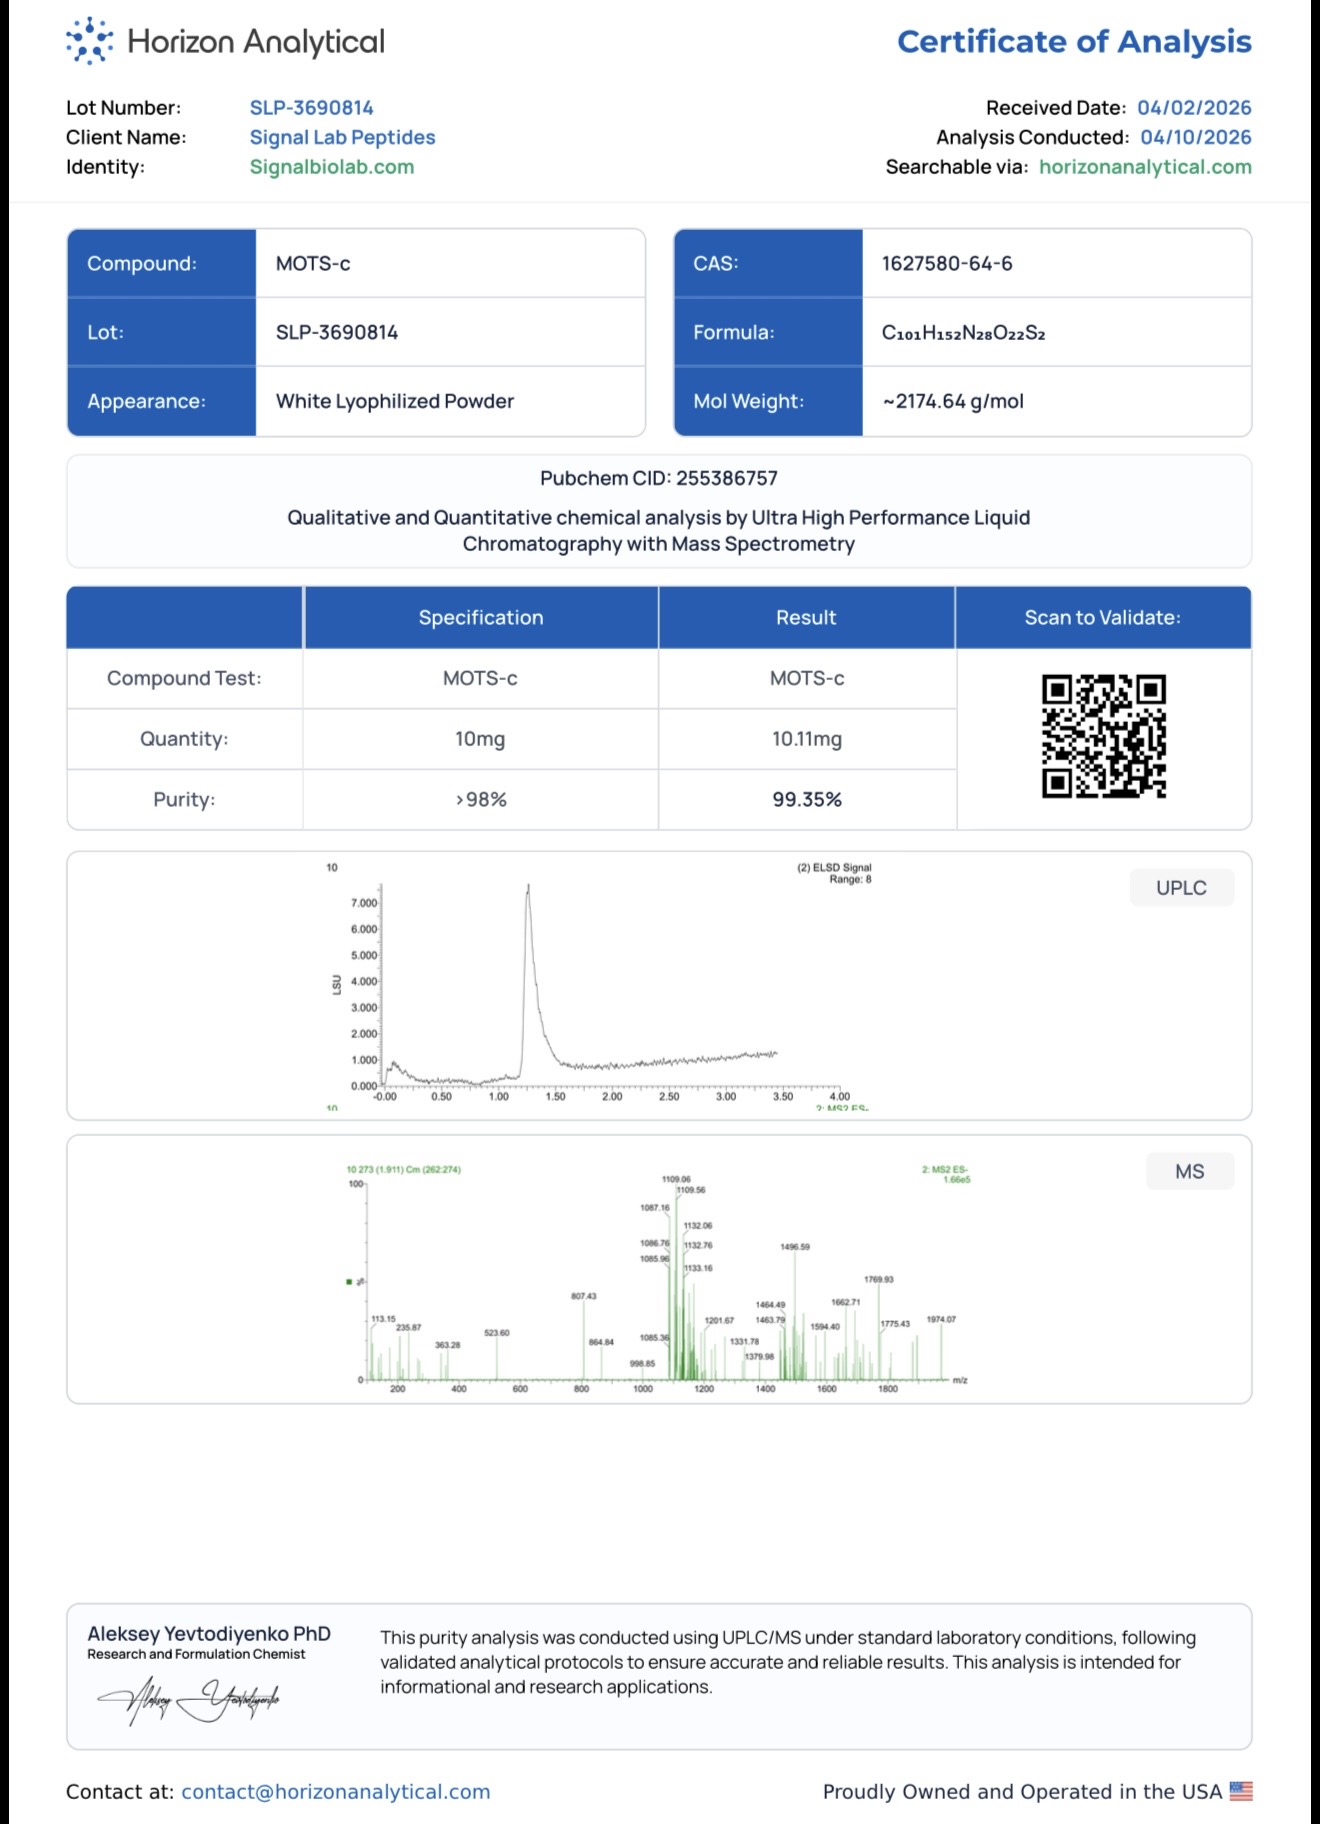Click the Proudly Owned and Operated text

[1022, 1792]
